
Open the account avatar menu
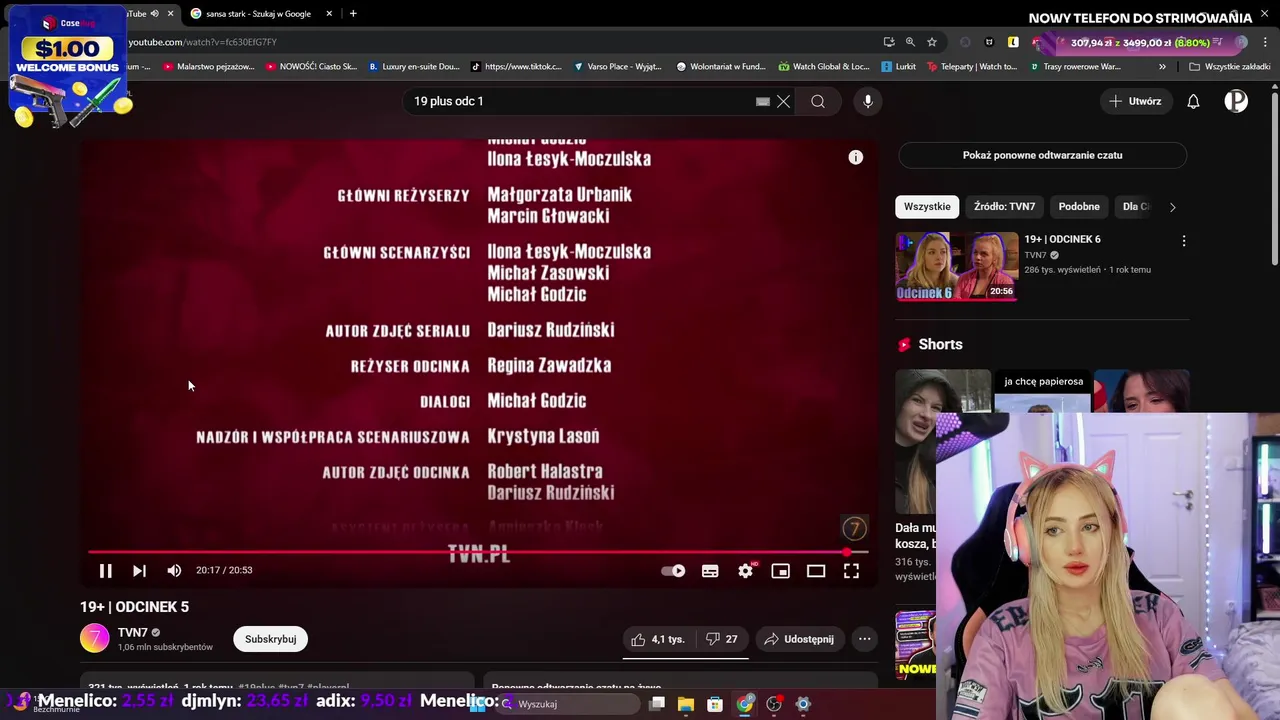(1236, 101)
